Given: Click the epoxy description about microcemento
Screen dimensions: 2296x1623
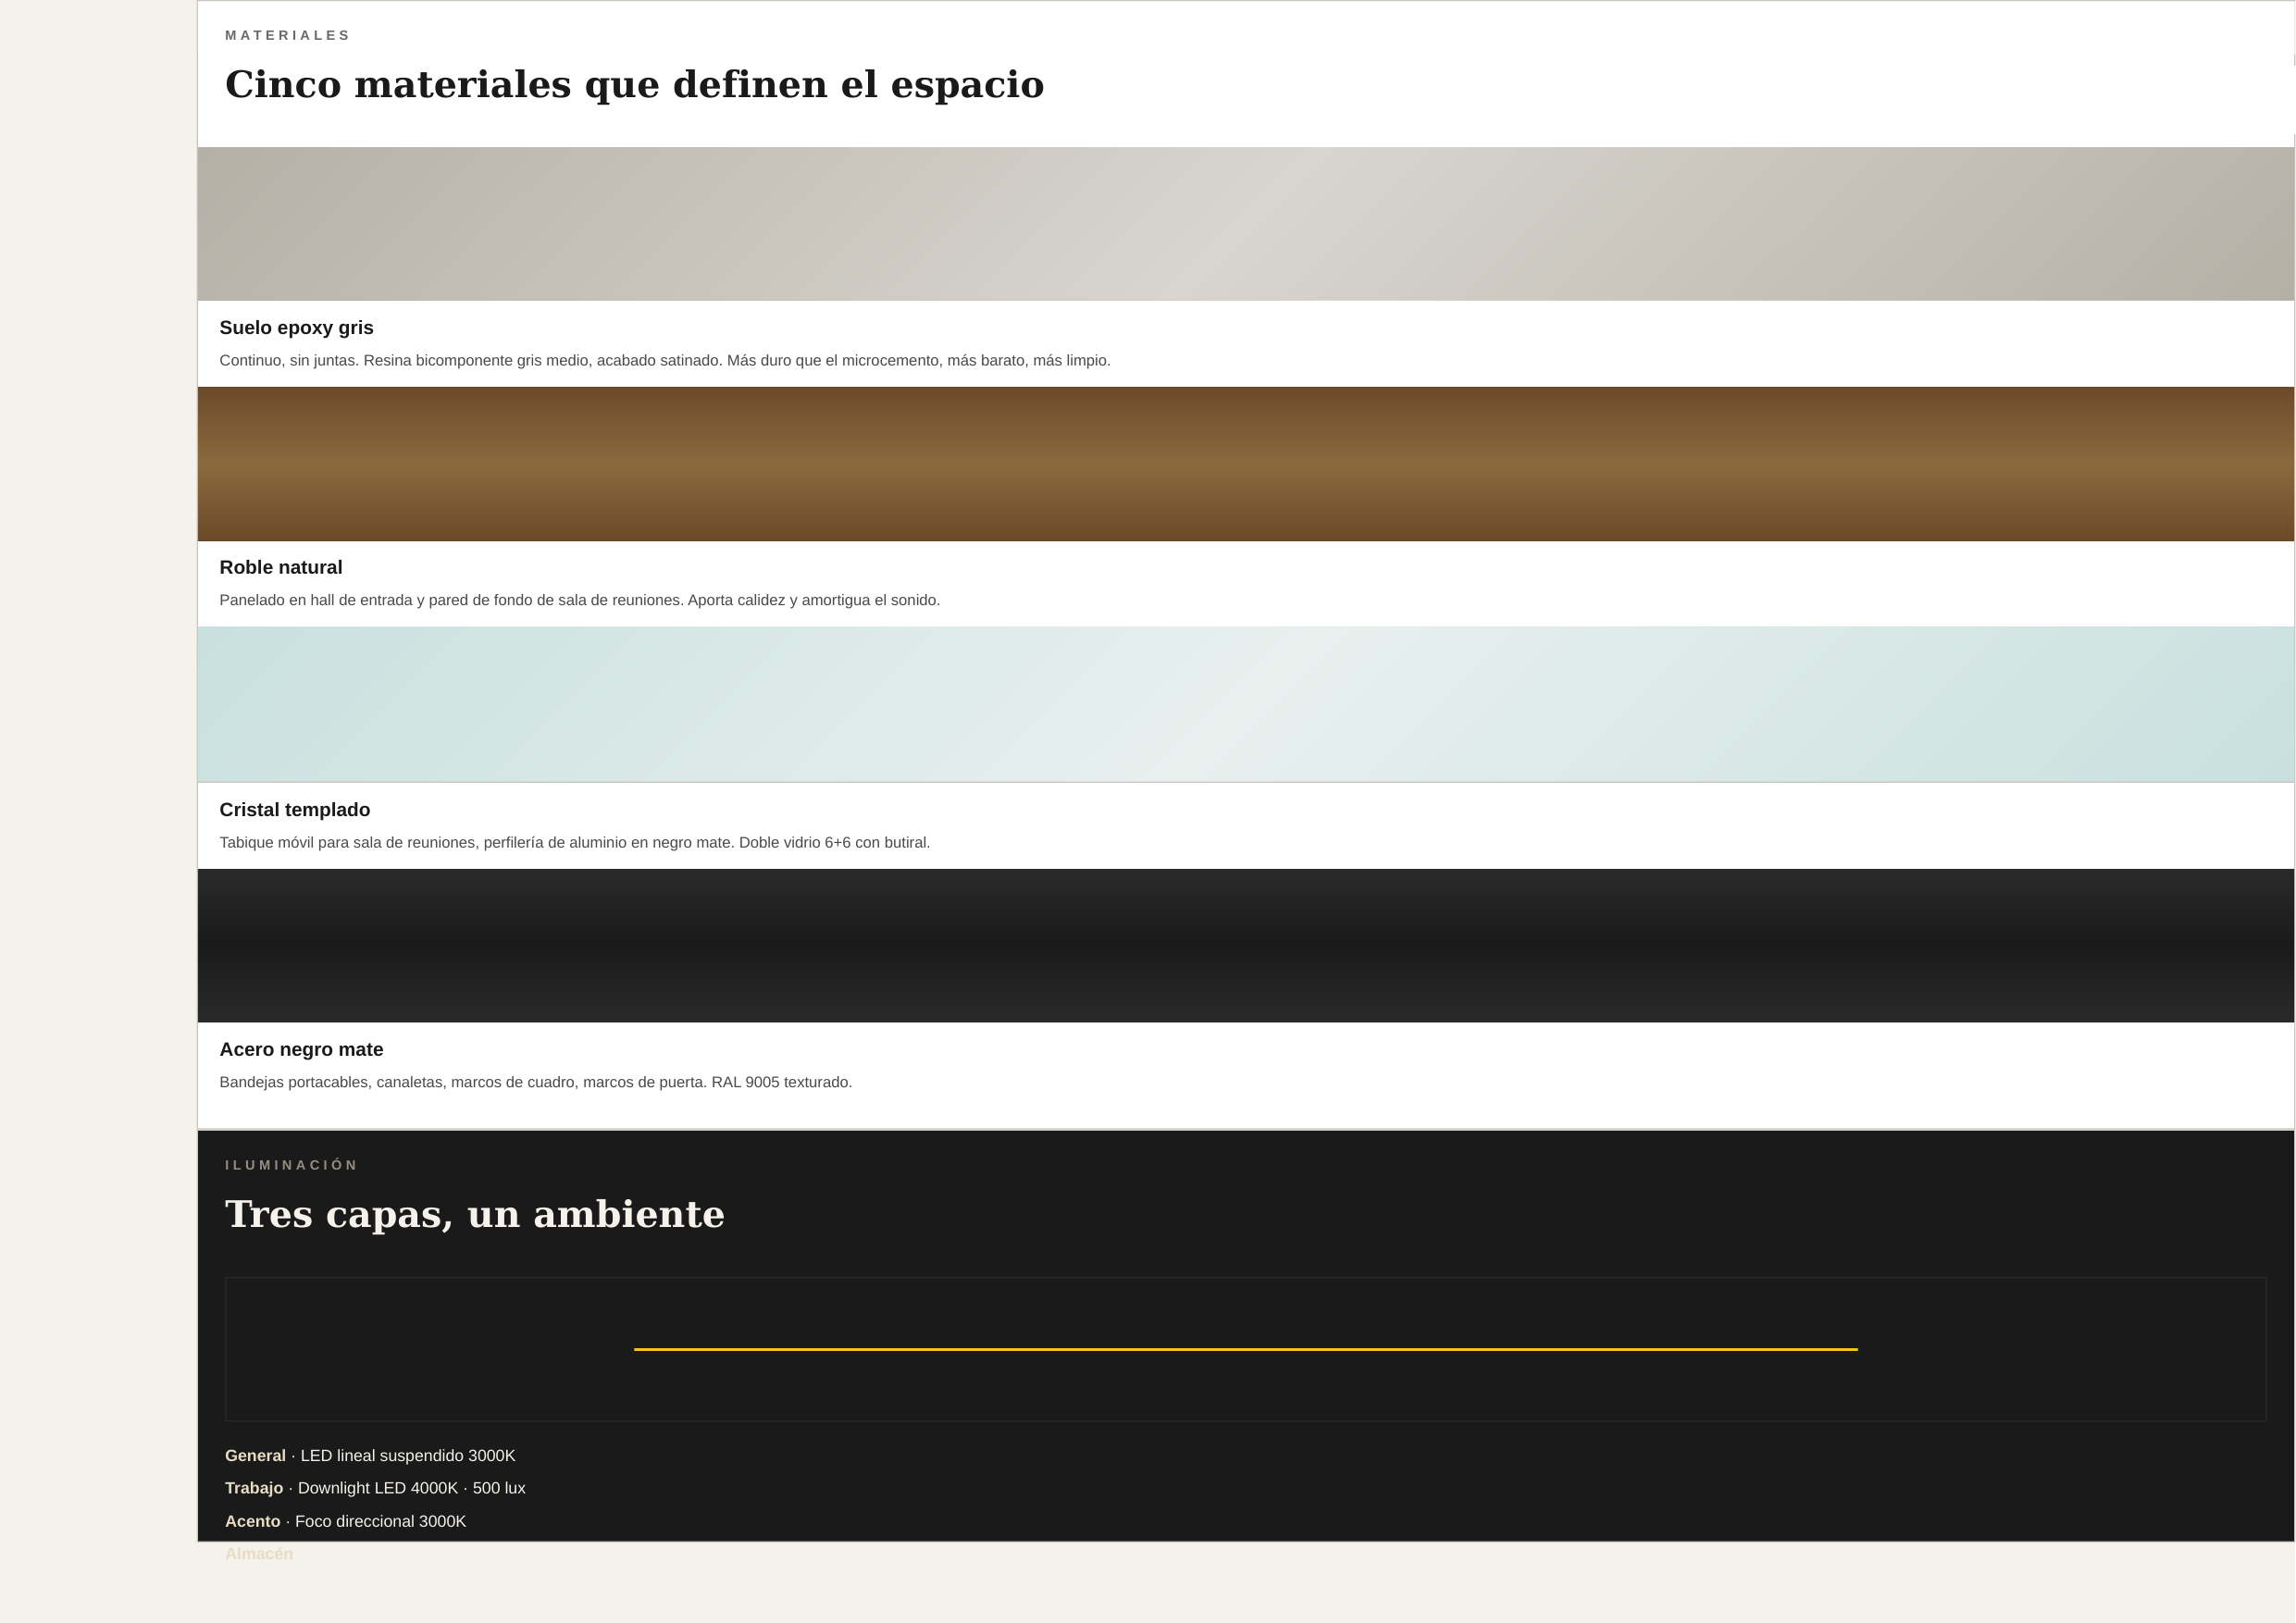Looking at the screenshot, I should click(x=665, y=361).
